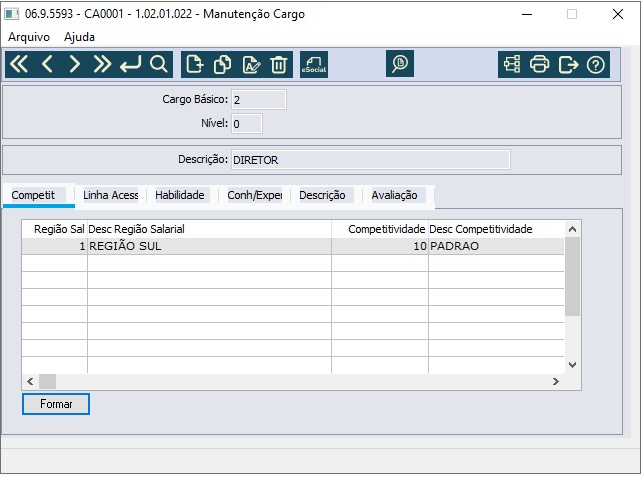The height and width of the screenshot is (477, 642).
Task: Go to the first record
Action: (19, 64)
